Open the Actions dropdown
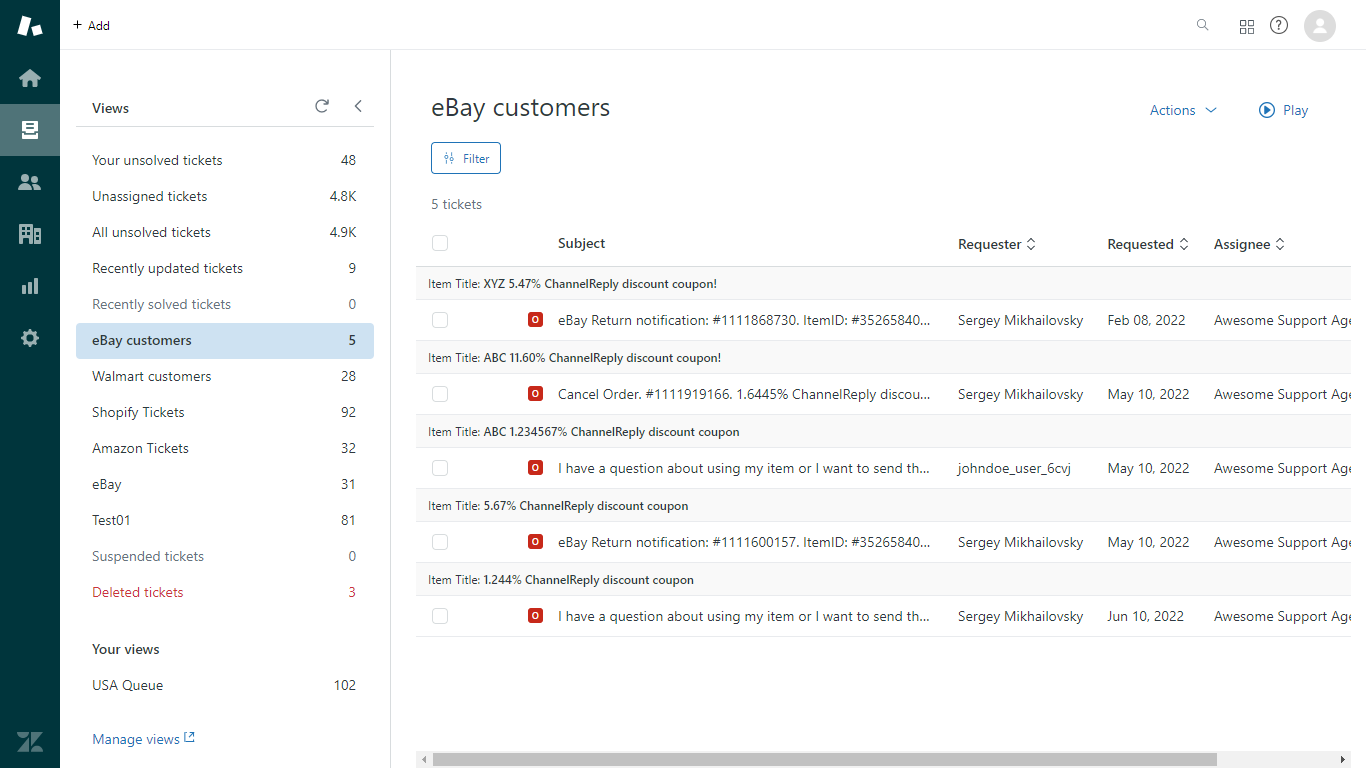Viewport: 1366px width, 768px height. pos(1183,110)
